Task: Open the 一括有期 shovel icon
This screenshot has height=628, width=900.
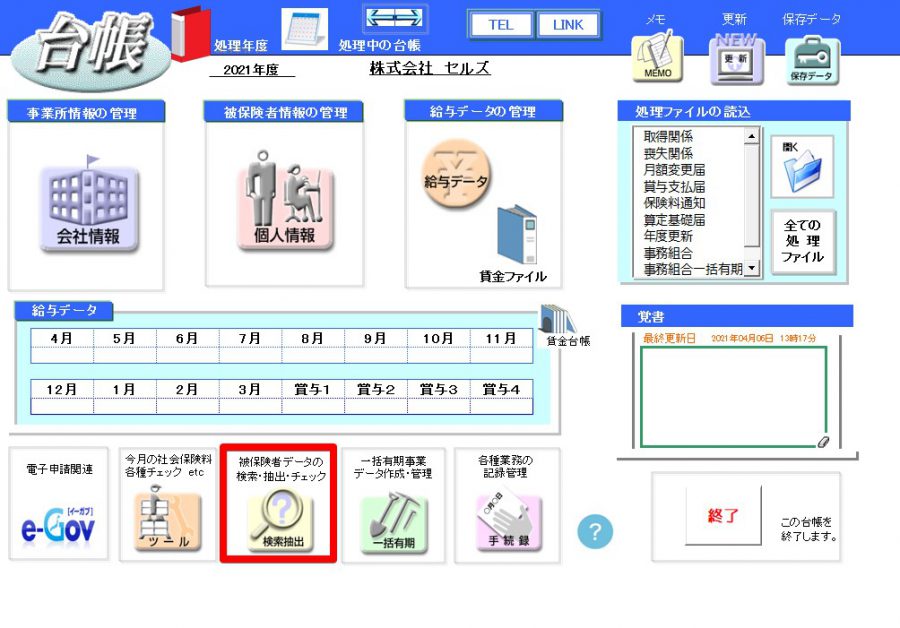Action: click(394, 522)
